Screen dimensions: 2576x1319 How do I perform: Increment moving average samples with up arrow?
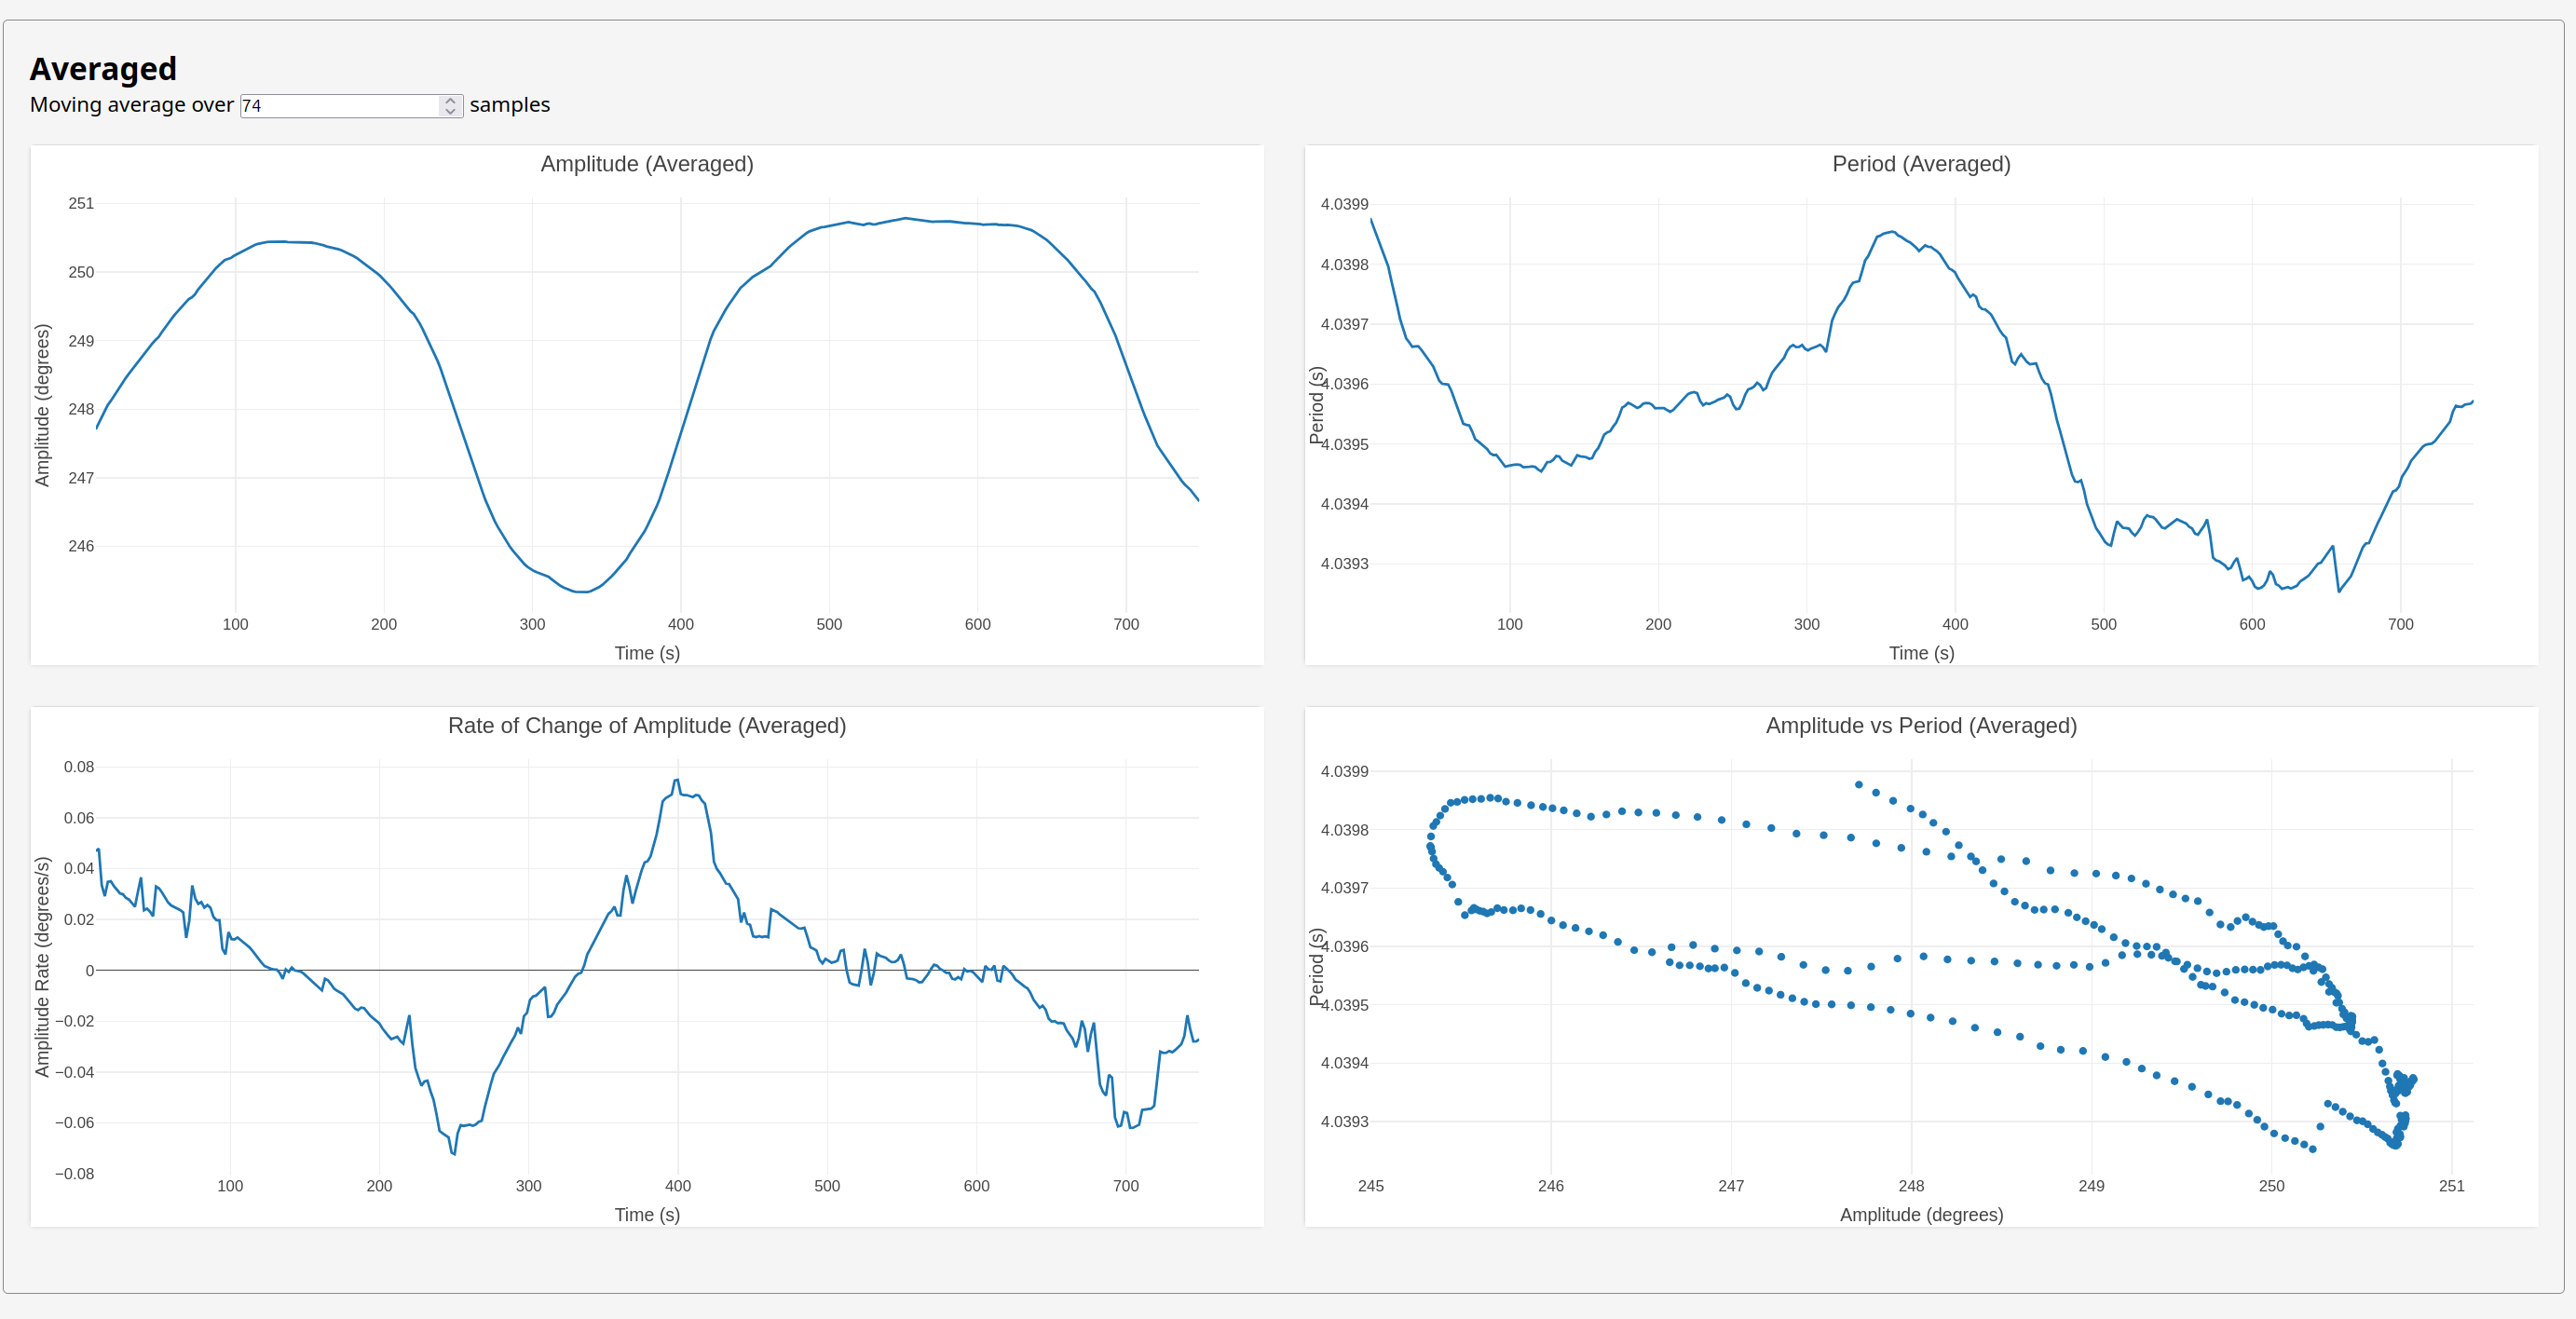[x=450, y=100]
